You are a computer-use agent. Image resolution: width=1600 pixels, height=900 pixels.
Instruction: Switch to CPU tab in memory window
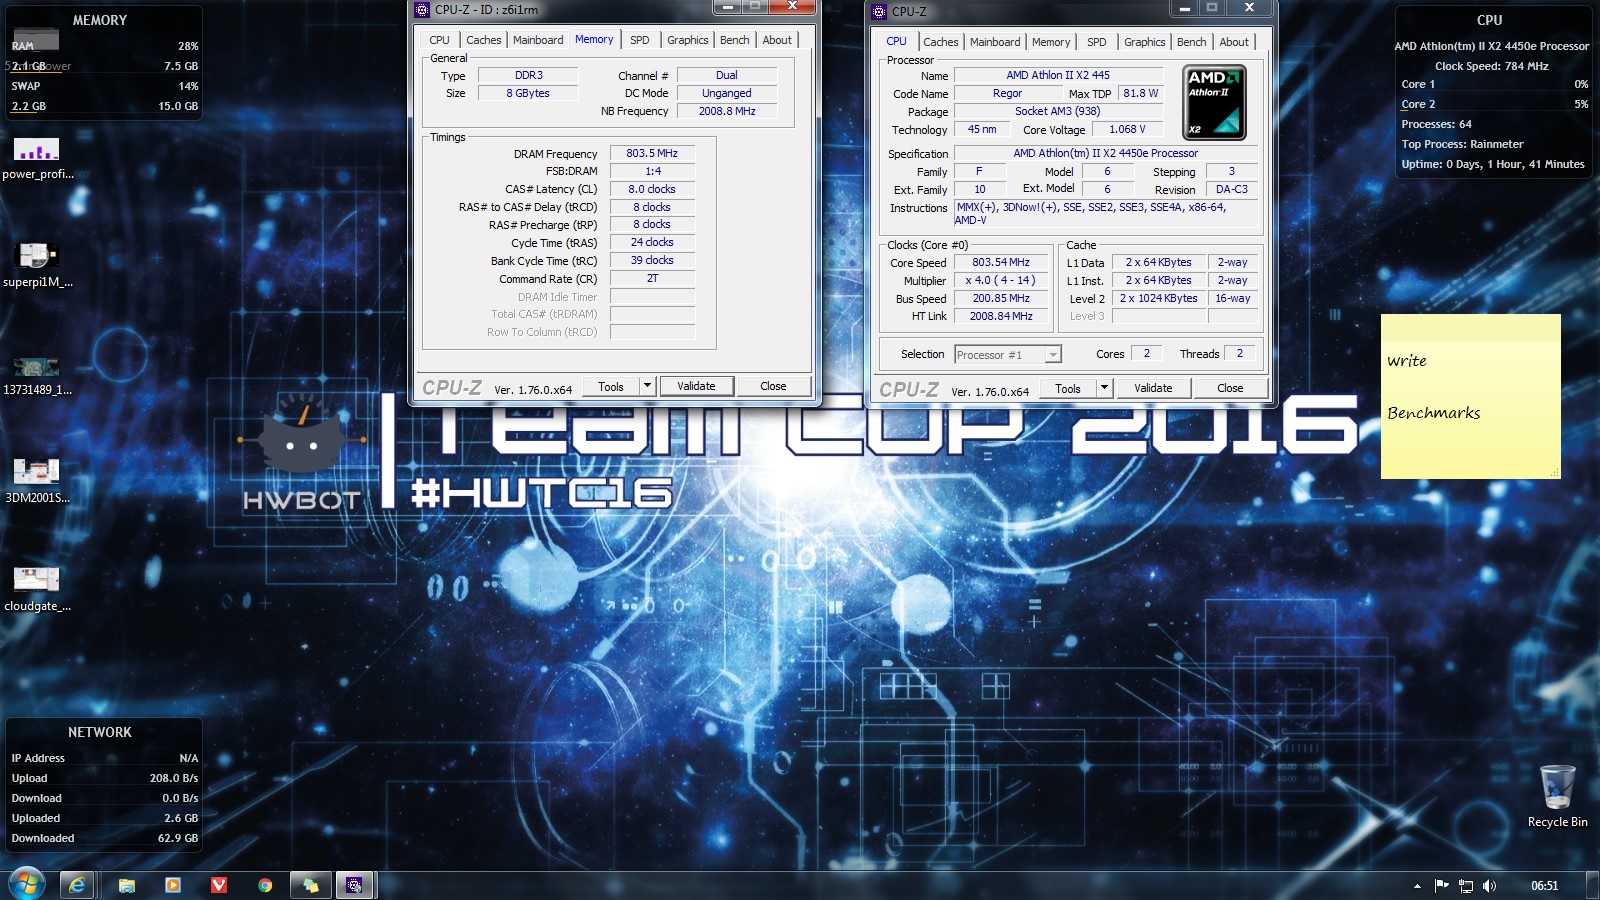[x=440, y=40]
